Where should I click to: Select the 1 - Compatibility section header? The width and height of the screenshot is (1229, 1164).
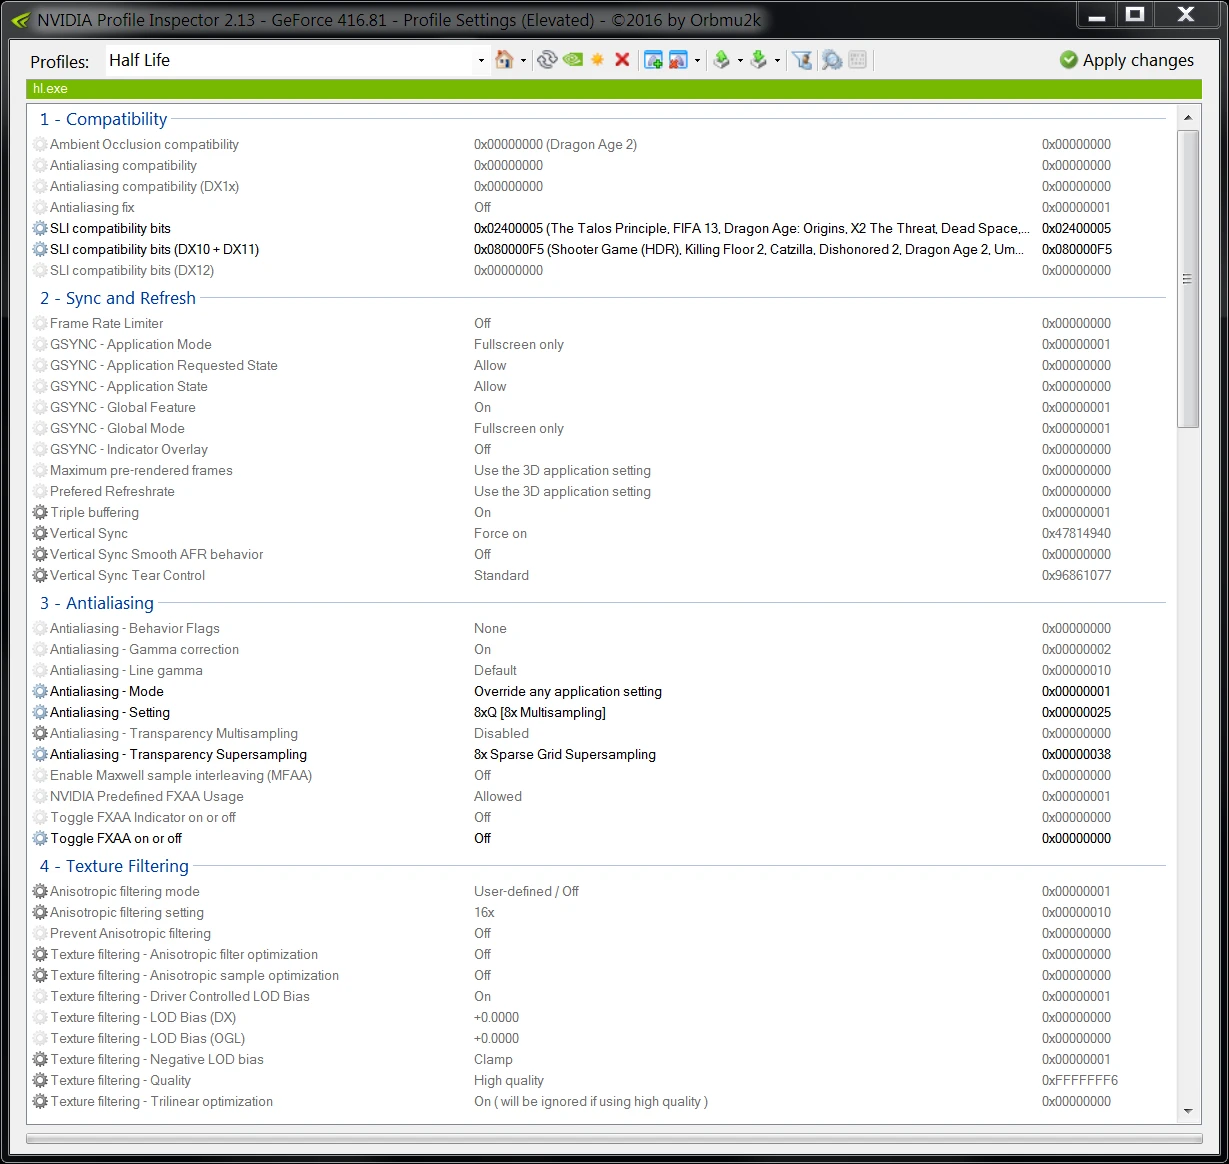coord(104,119)
